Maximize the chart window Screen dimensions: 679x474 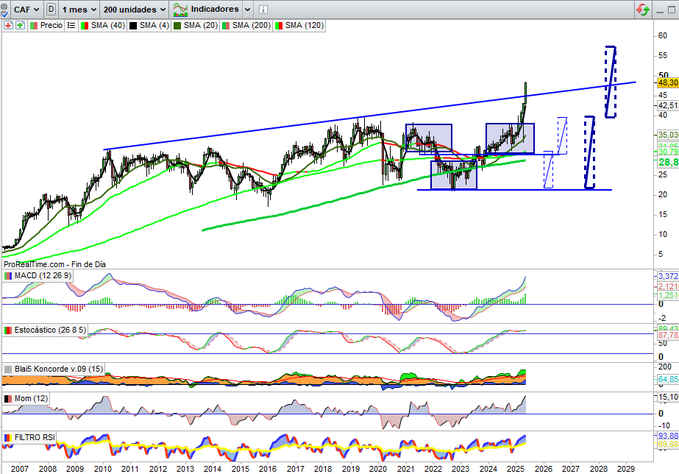673,10
